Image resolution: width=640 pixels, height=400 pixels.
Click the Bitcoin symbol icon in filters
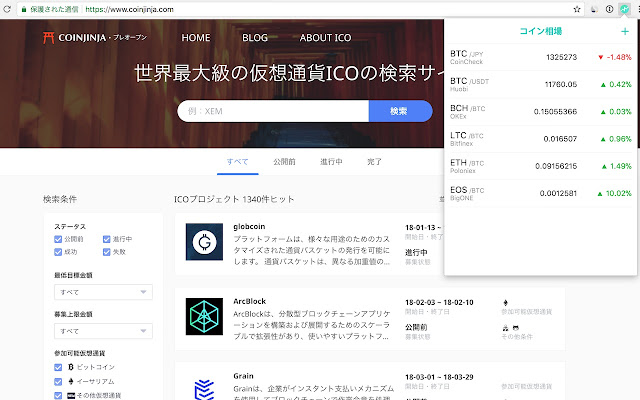pos(71,367)
